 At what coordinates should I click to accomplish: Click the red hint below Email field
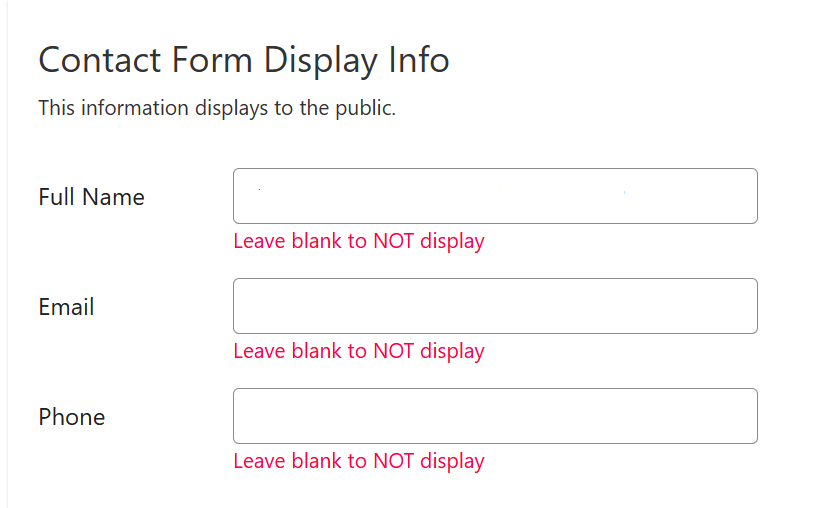tap(358, 351)
